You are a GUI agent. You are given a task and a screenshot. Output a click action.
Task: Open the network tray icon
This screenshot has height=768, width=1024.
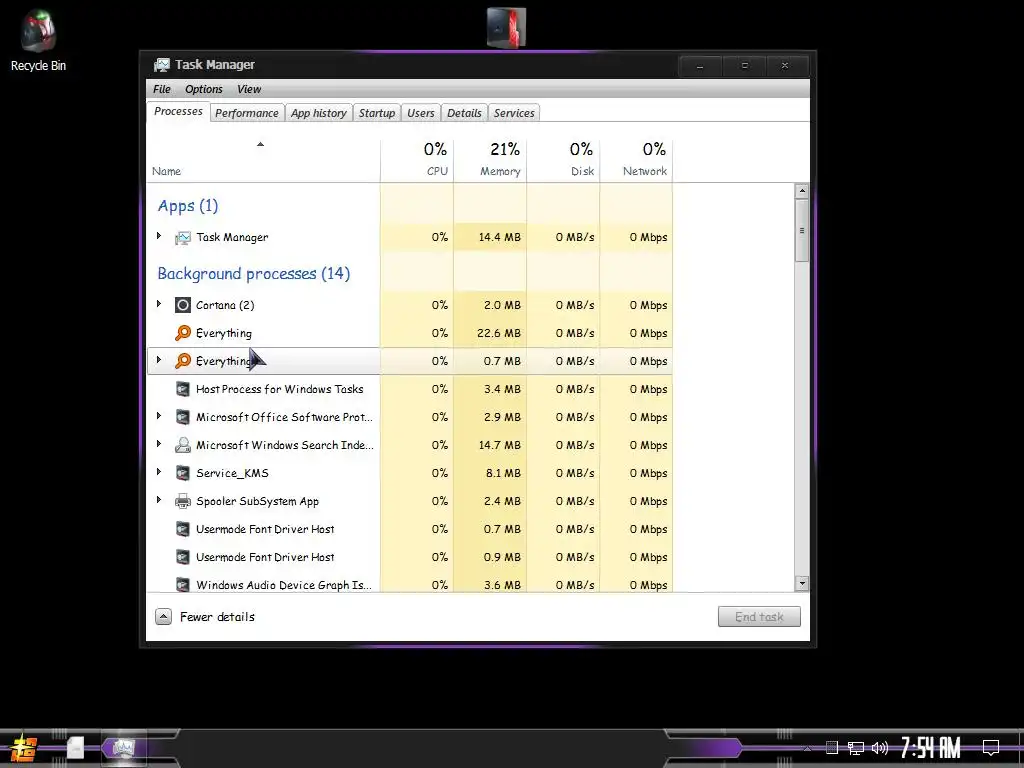click(x=856, y=748)
